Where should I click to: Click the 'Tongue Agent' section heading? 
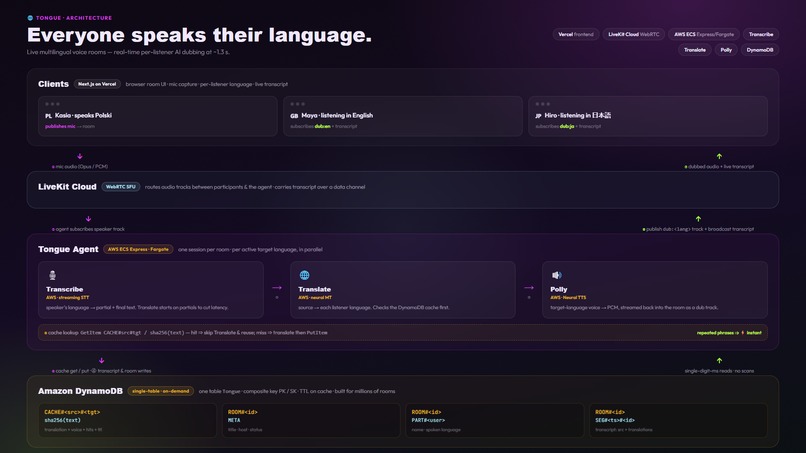pyautogui.click(x=68, y=249)
